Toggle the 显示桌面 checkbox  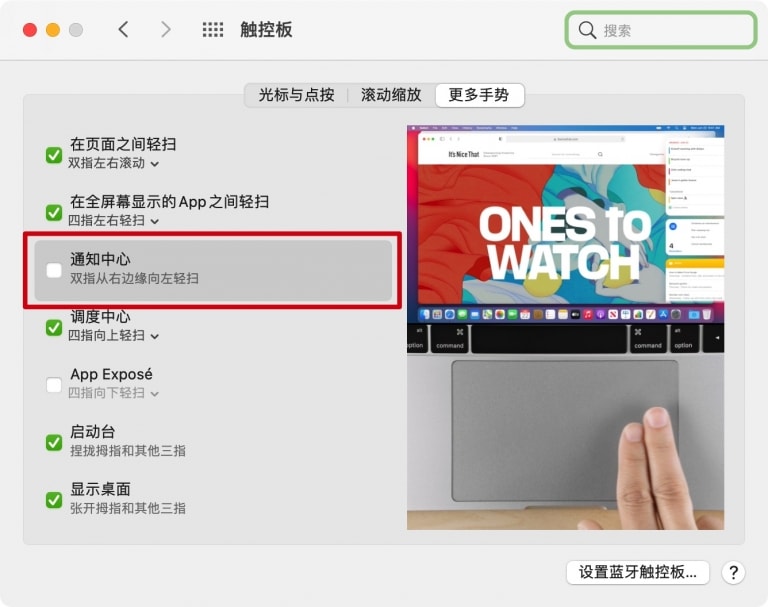tap(54, 500)
